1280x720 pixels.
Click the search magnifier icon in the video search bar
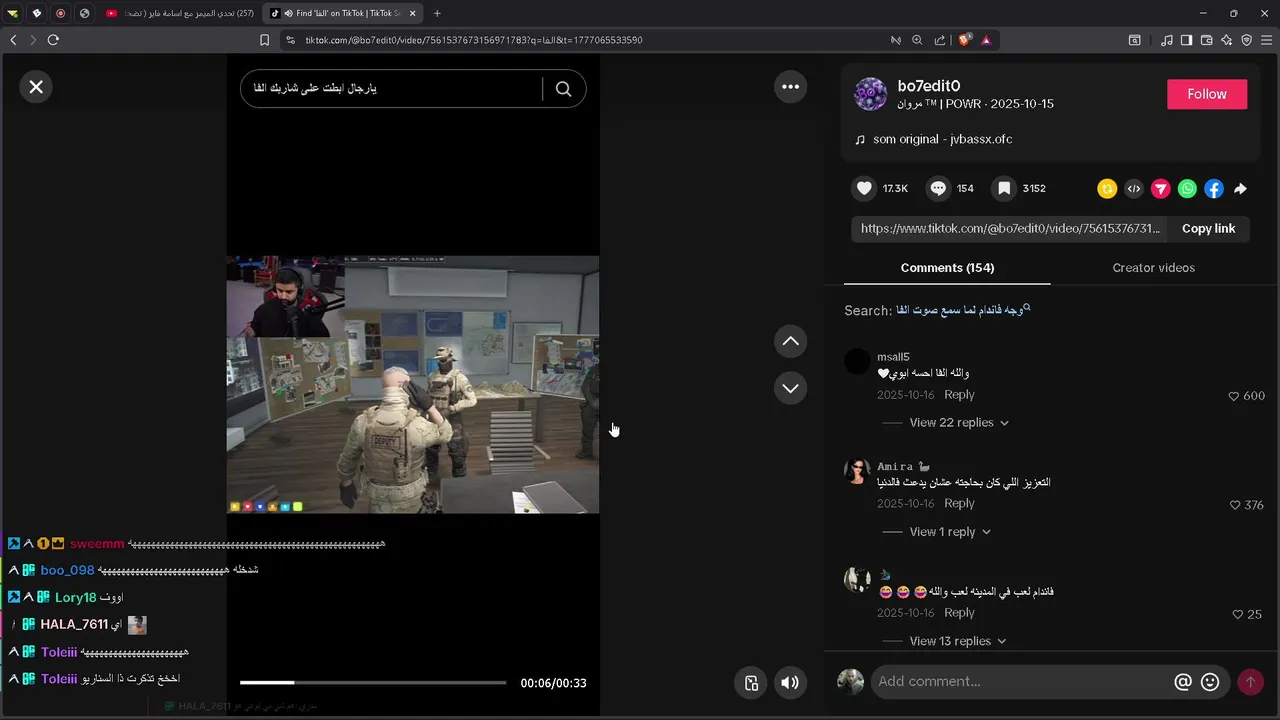[563, 89]
